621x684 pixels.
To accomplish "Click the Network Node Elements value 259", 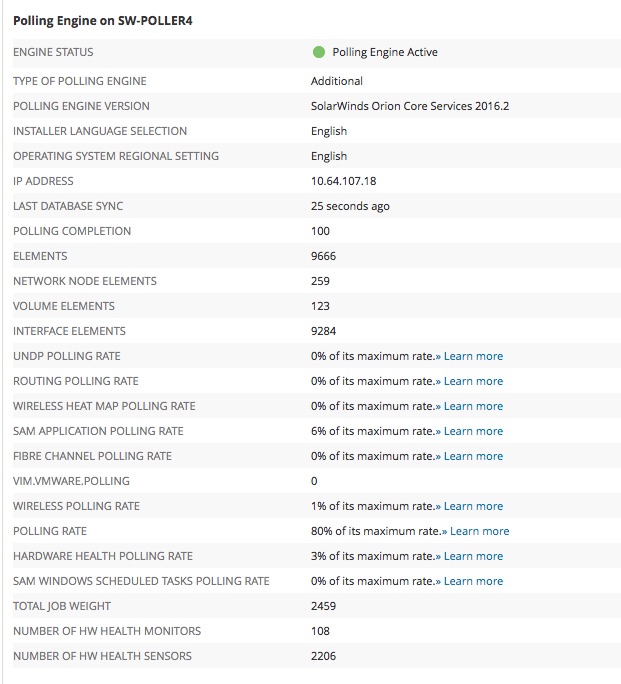I will (320, 281).
